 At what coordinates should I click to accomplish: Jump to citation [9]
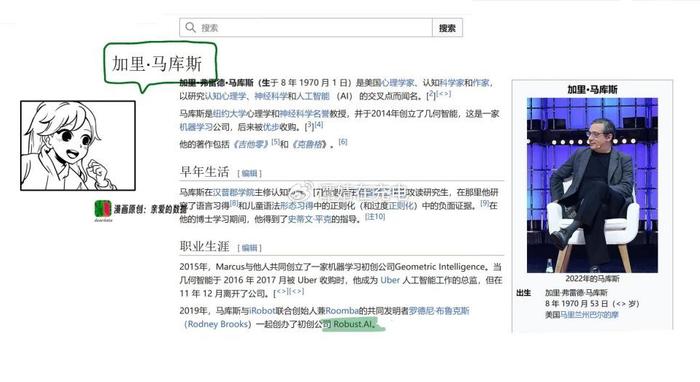coord(485,203)
